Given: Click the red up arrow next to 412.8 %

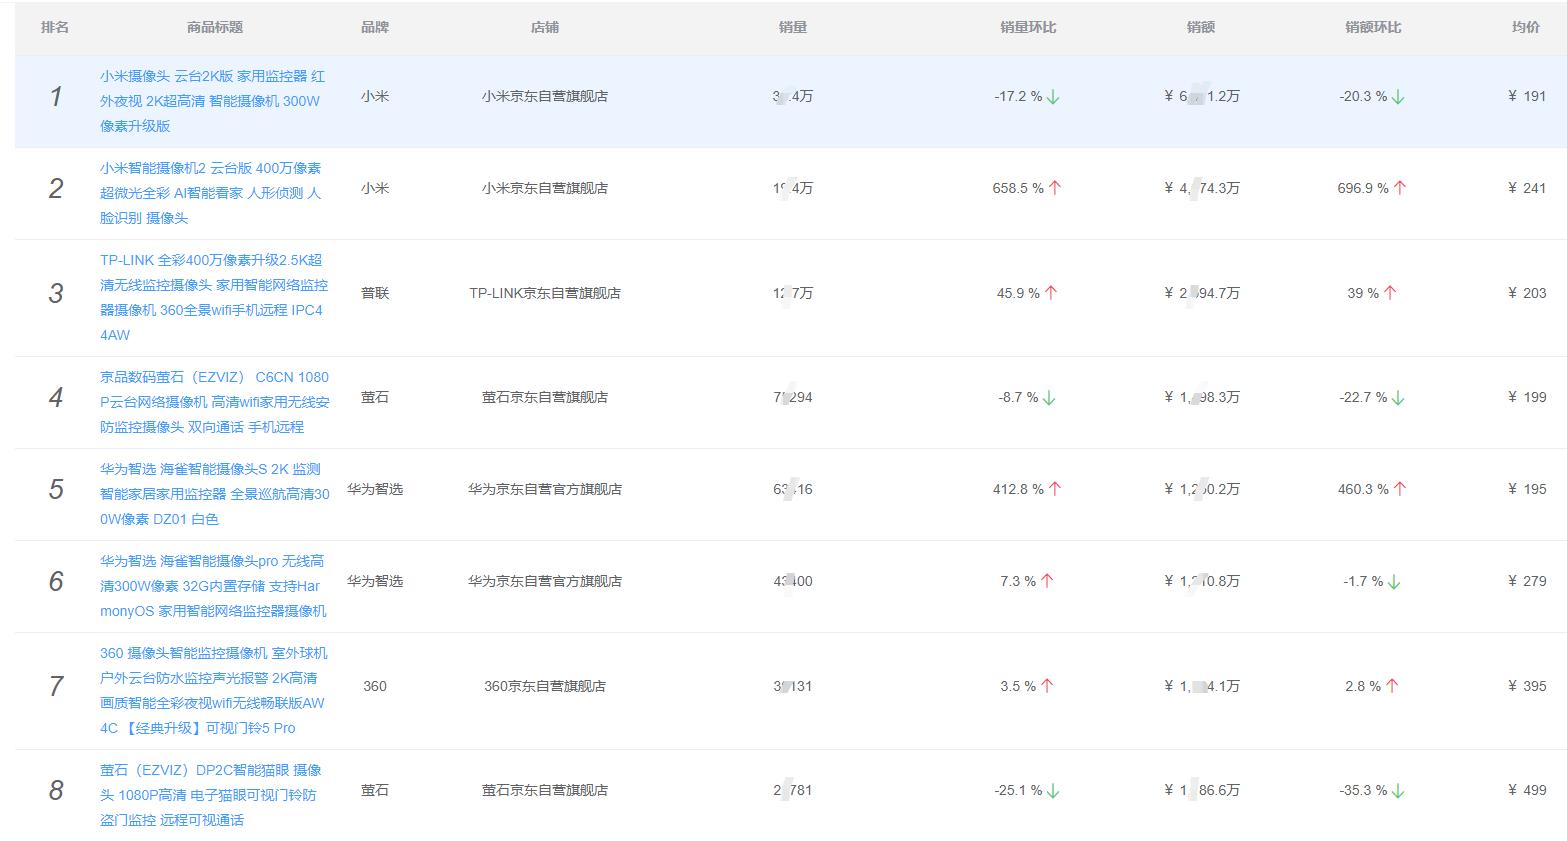Looking at the screenshot, I should (x=1055, y=489).
